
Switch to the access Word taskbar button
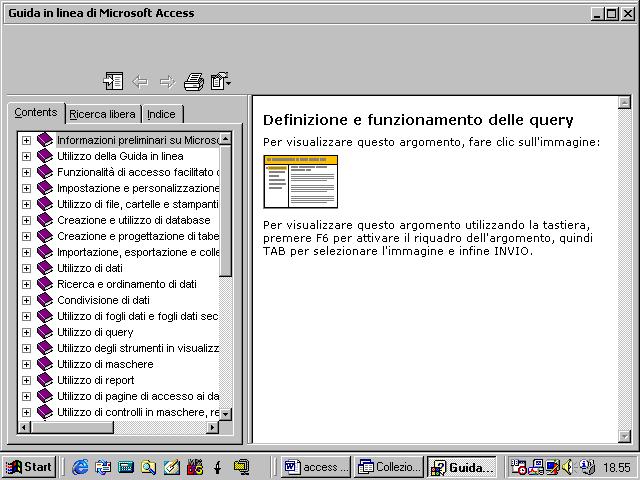pyautogui.click(x=316, y=467)
